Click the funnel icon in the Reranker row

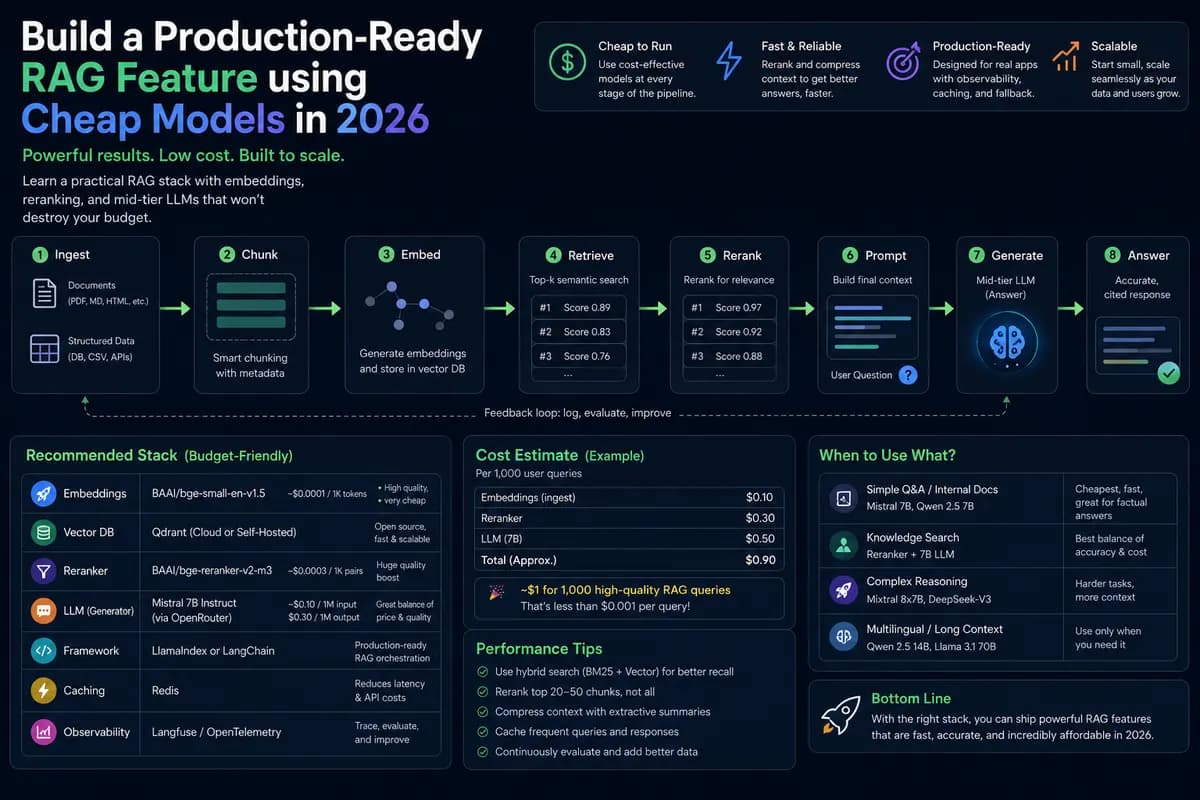[x=44, y=571]
